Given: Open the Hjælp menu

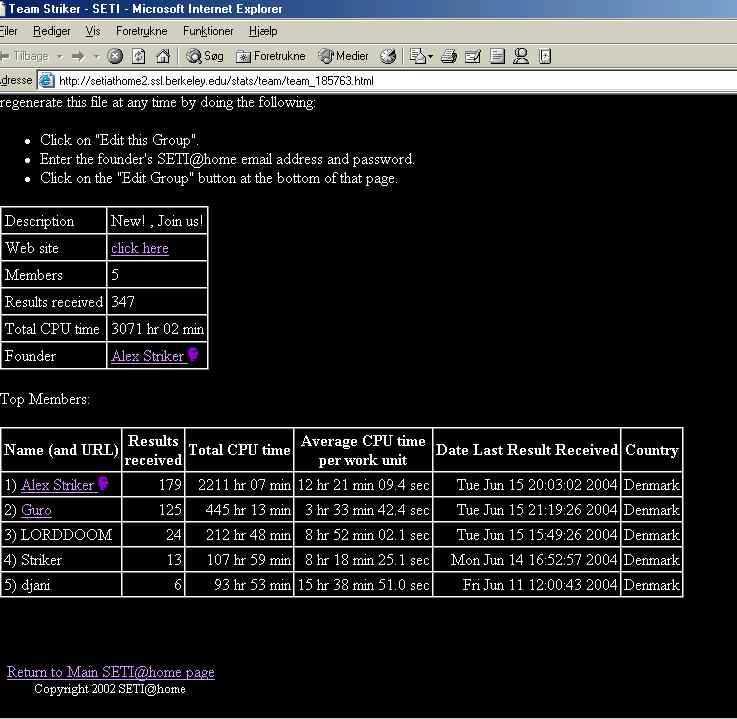Looking at the screenshot, I should (x=263, y=31).
